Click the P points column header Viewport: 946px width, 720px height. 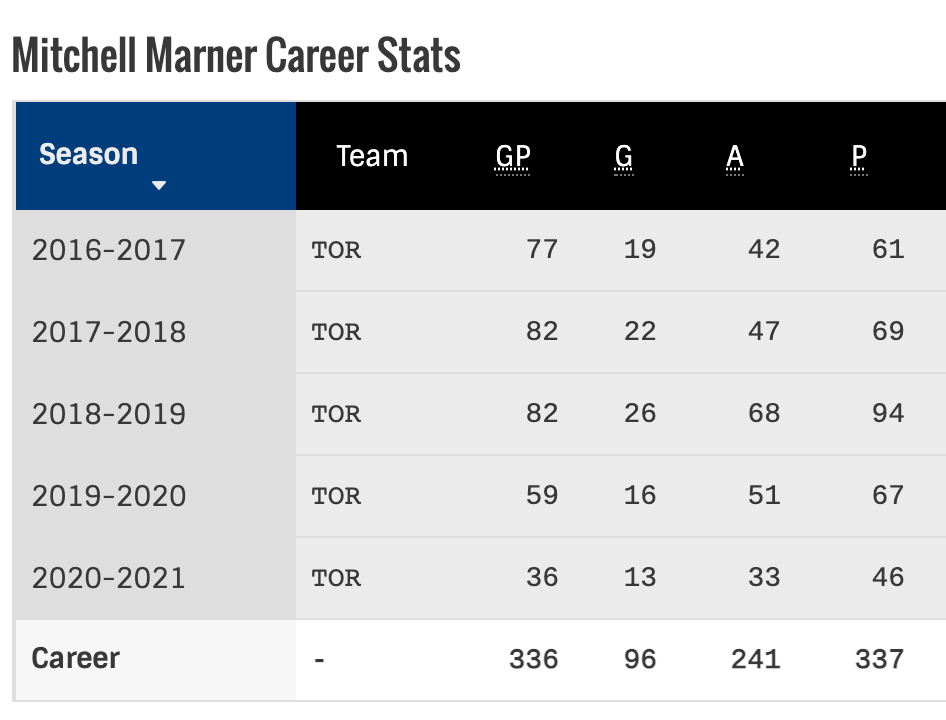click(x=859, y=157)
